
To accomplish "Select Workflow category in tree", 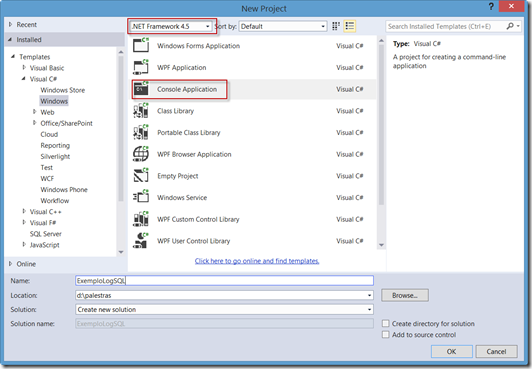I will 55,201.
